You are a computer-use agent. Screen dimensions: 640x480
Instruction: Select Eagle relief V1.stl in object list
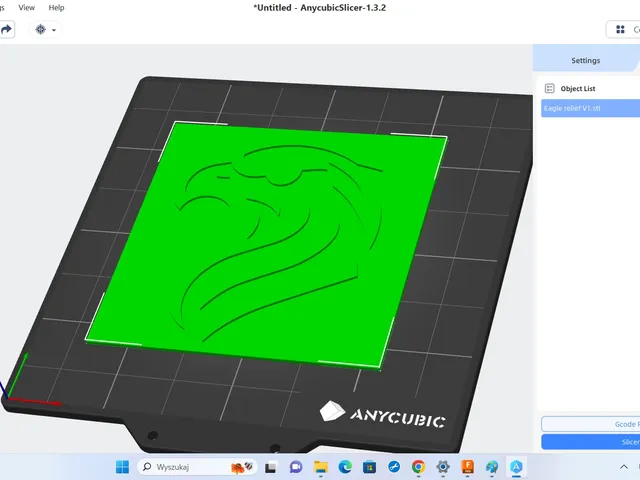tap(590, 108)
